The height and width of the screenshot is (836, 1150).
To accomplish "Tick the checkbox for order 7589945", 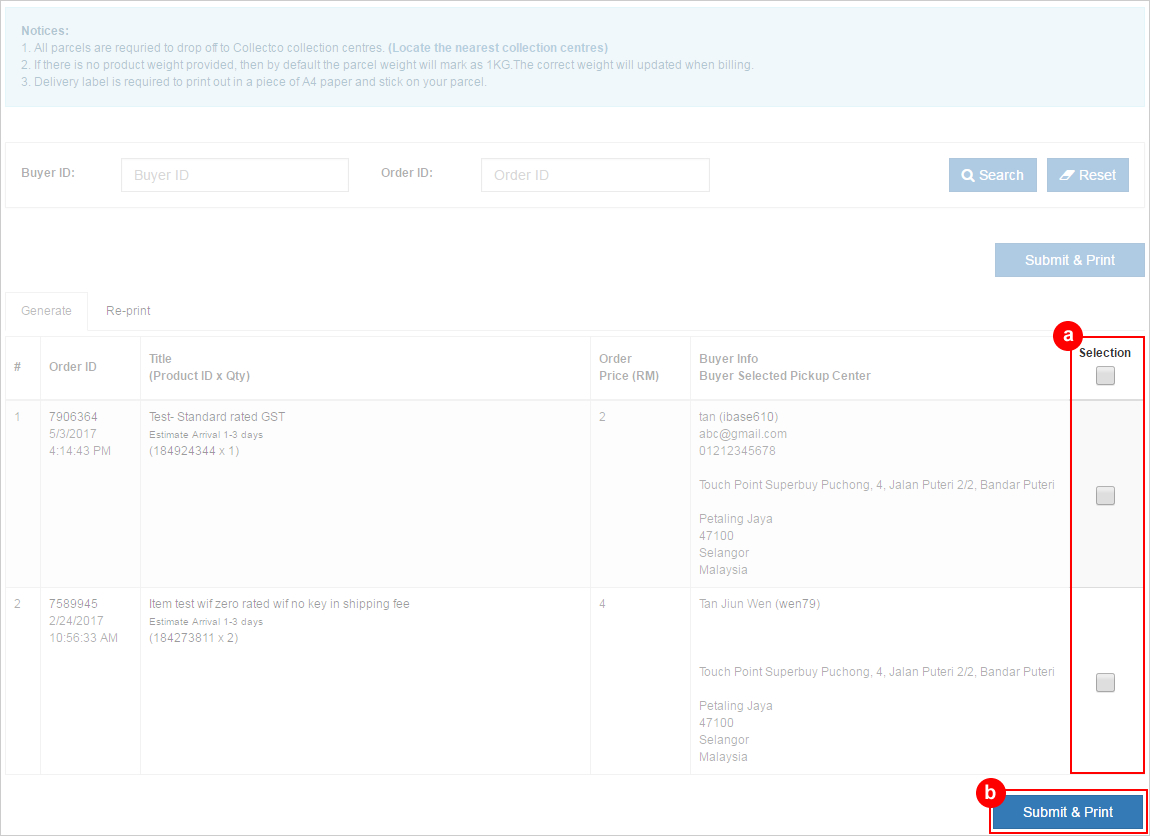I will click(x=1105, y=683).
